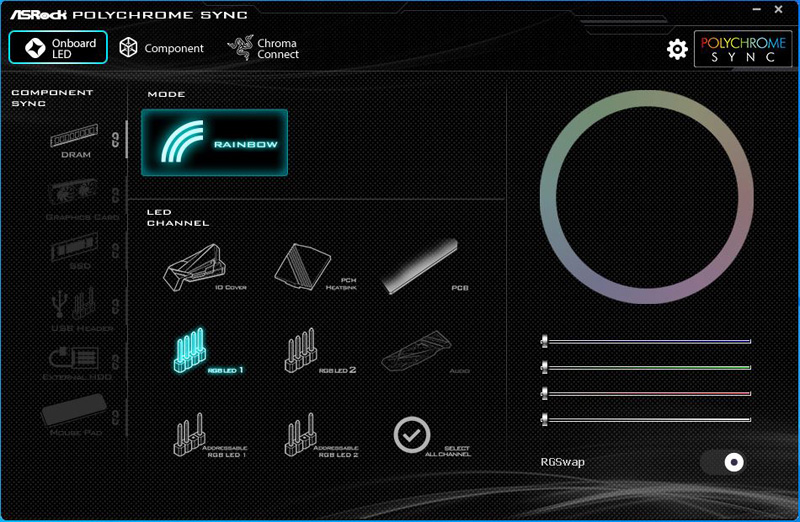
Task: Select the Addressable RGB LED 2 channel
Action: pos(321,435)
